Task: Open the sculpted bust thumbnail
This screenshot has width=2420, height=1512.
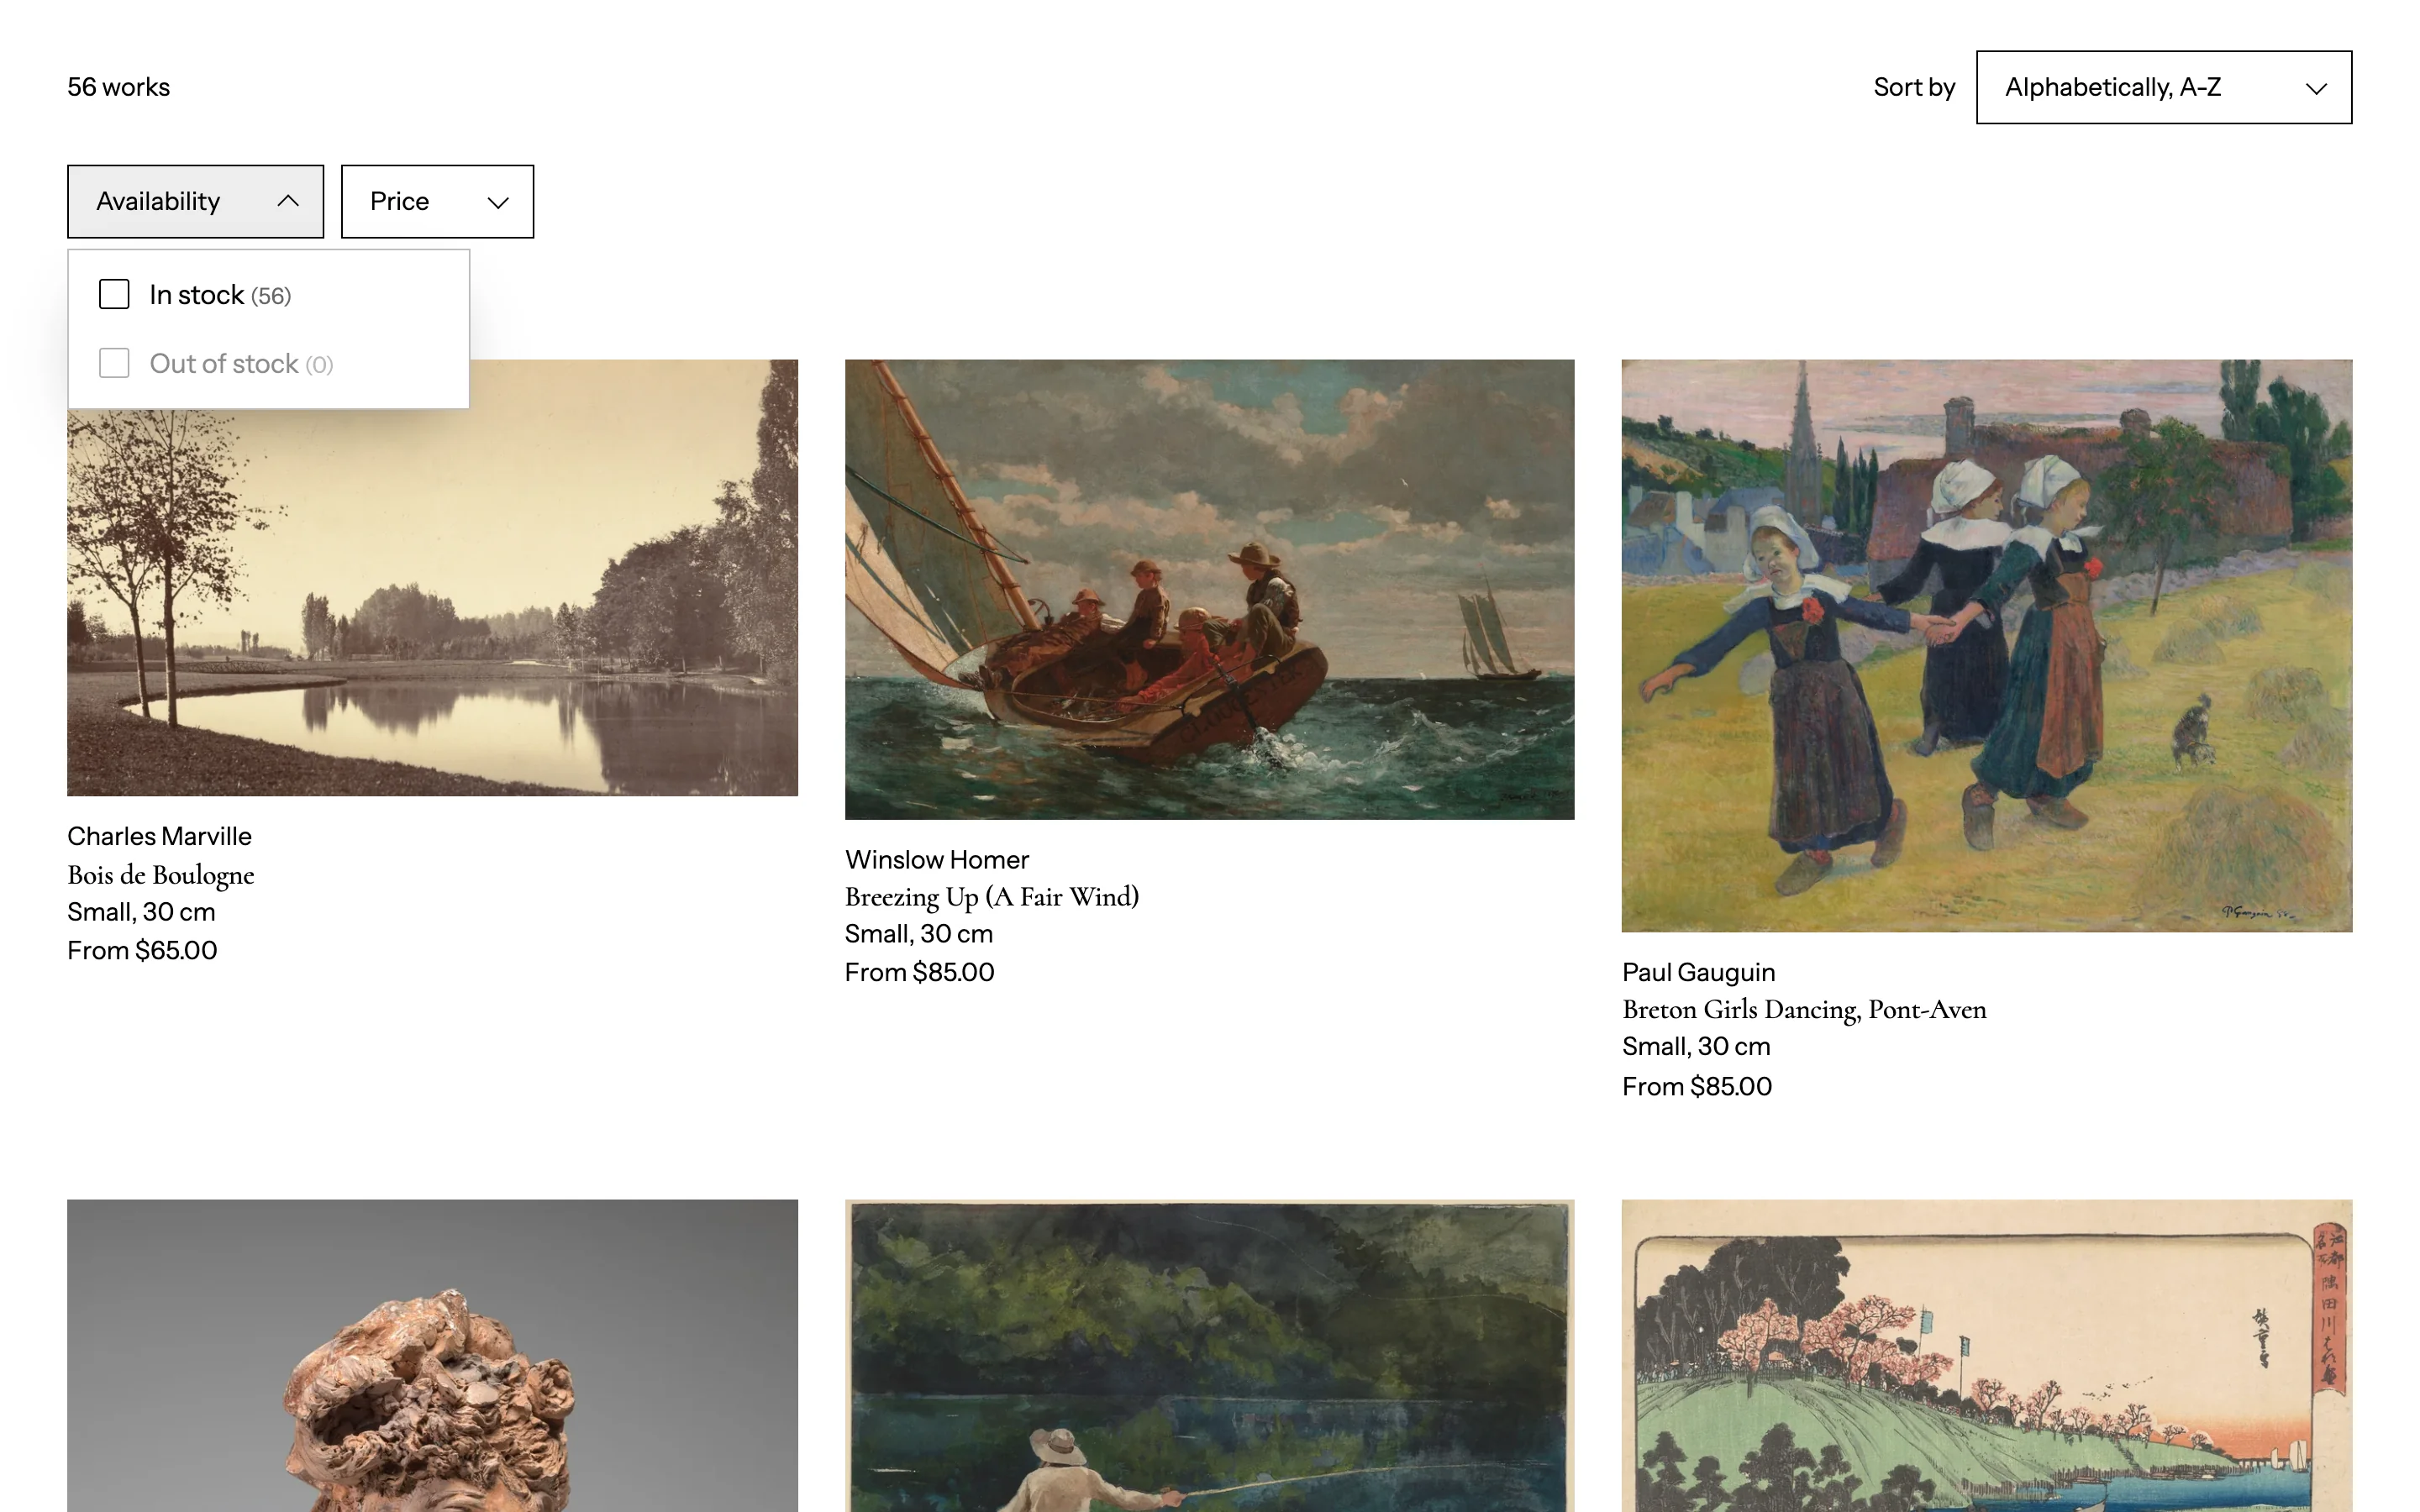Action: coord(432,1356)
